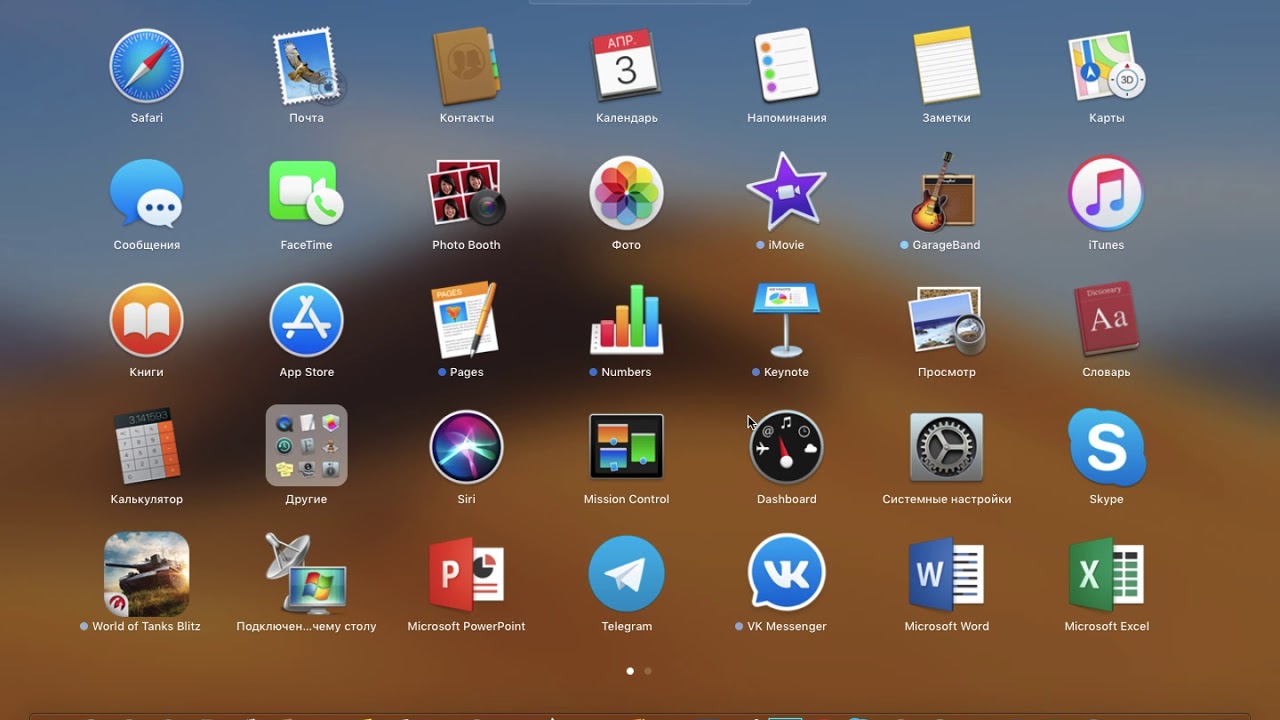Open Safari from Launchpad
1280x720 pixels.
[146, 66]
